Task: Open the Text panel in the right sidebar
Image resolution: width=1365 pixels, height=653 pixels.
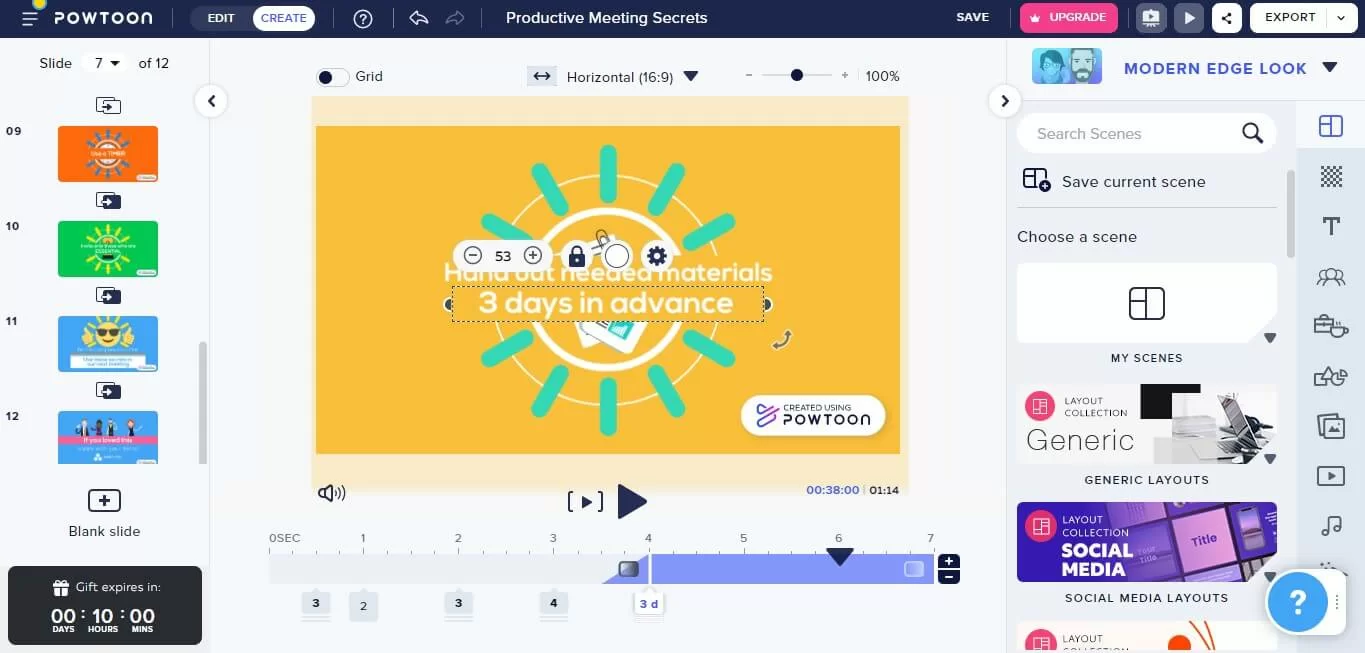Action: click(1331, 226)
